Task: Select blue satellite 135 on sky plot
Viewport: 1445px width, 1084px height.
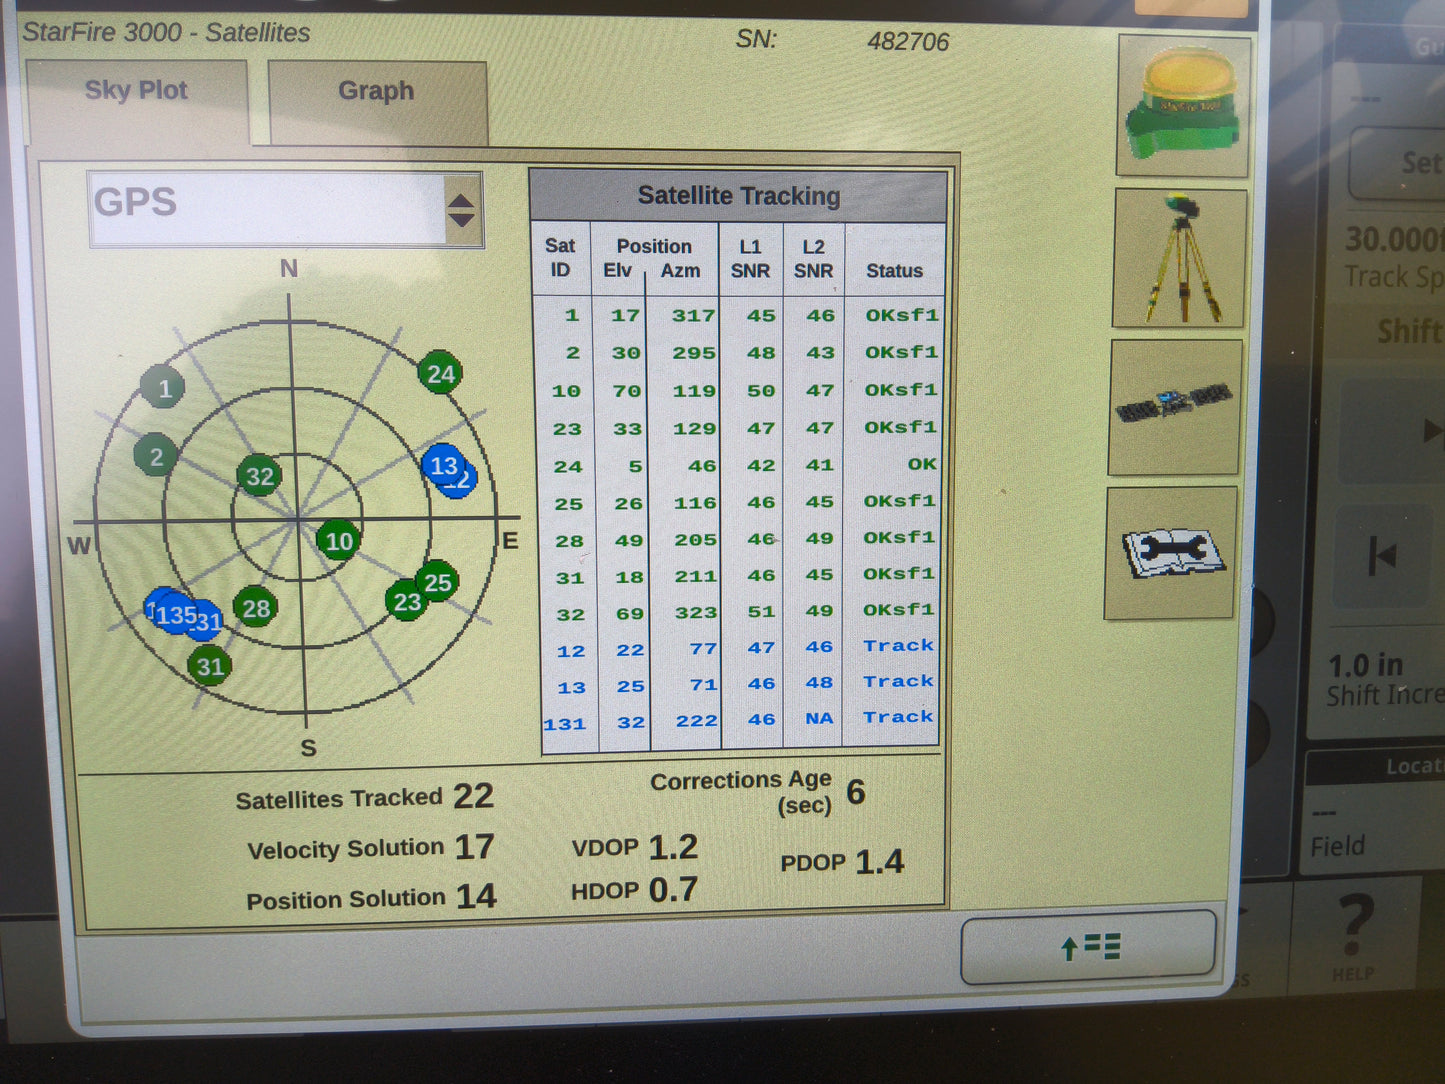Action: pyautogui.click(x=175, y=615)
